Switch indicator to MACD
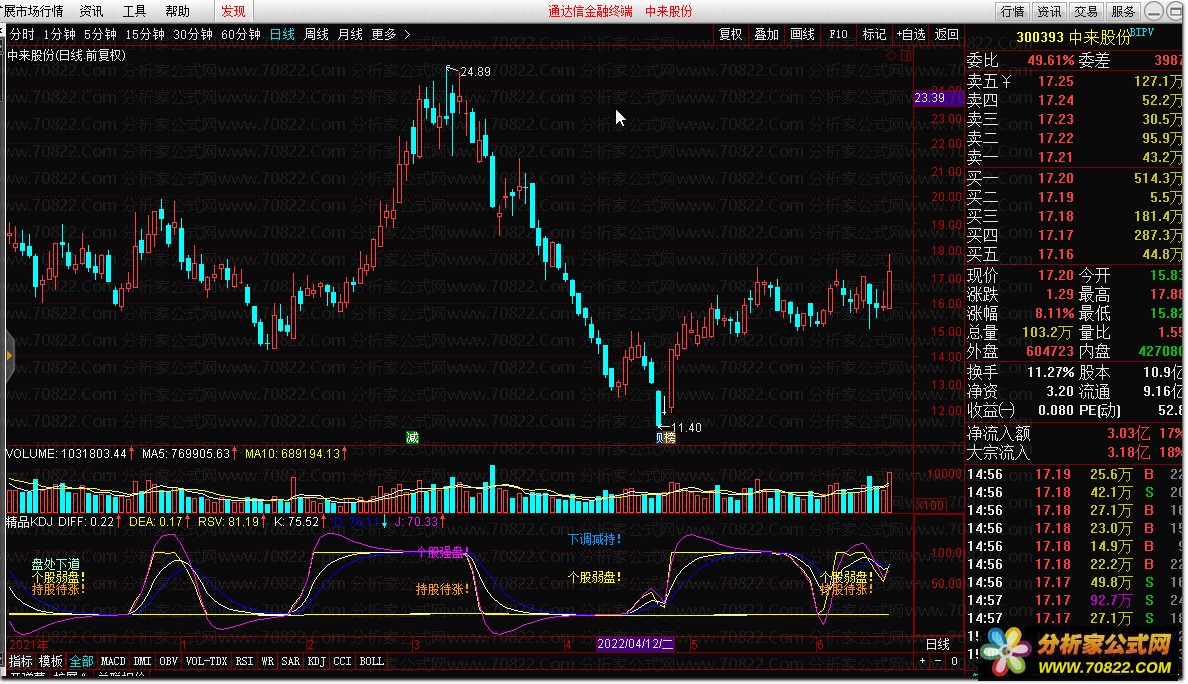The image size is (1188, 684). [x=113, y=661]
